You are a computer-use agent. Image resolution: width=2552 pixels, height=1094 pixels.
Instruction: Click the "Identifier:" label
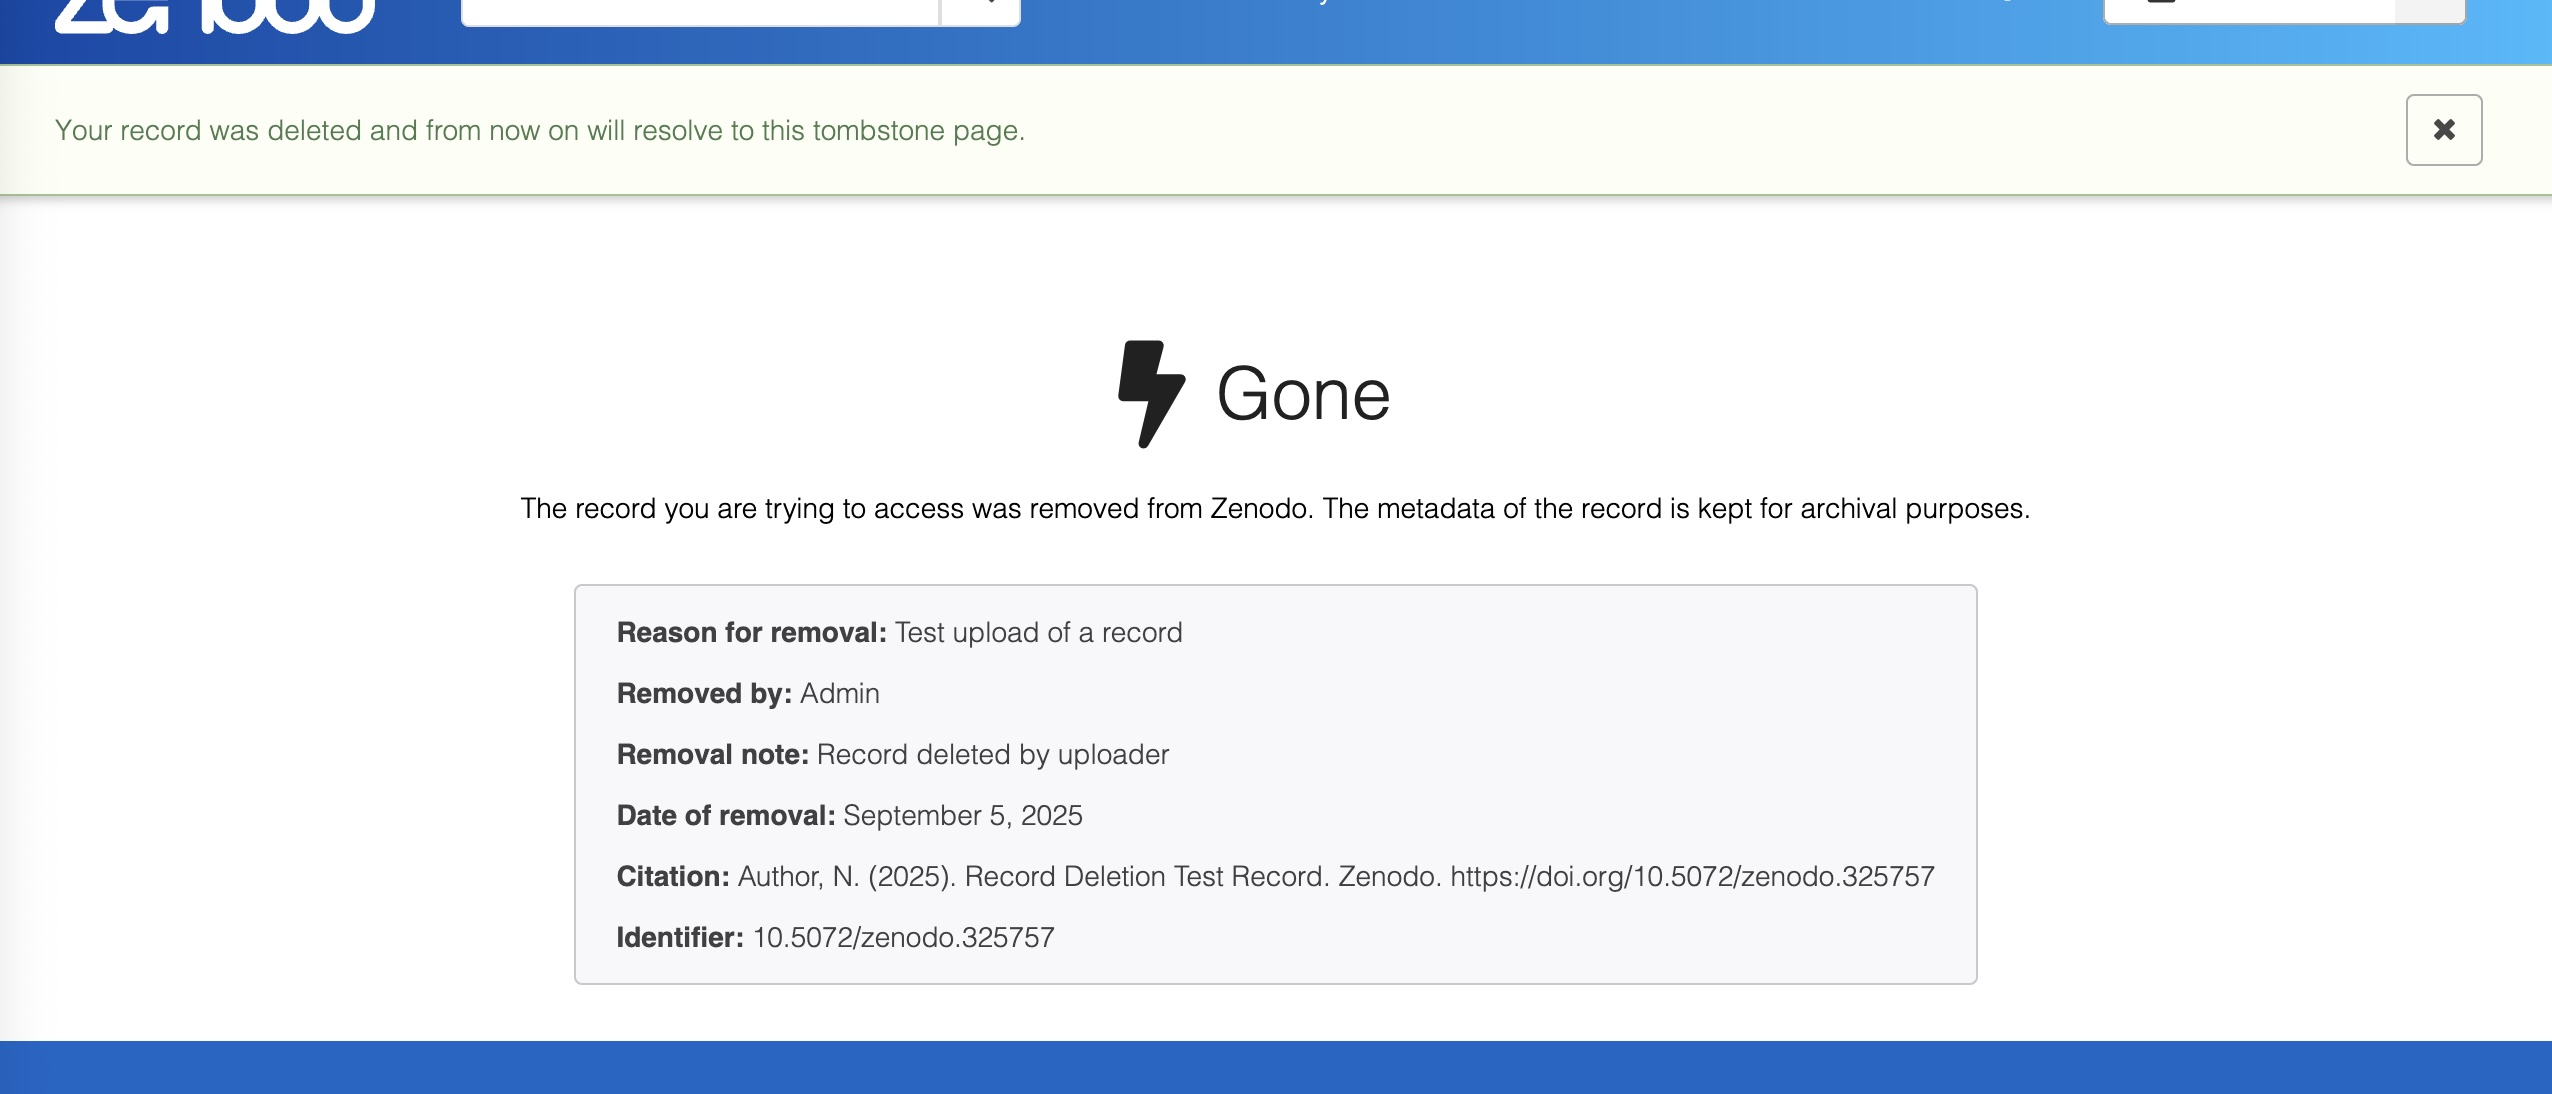click(x=679, y=937)
